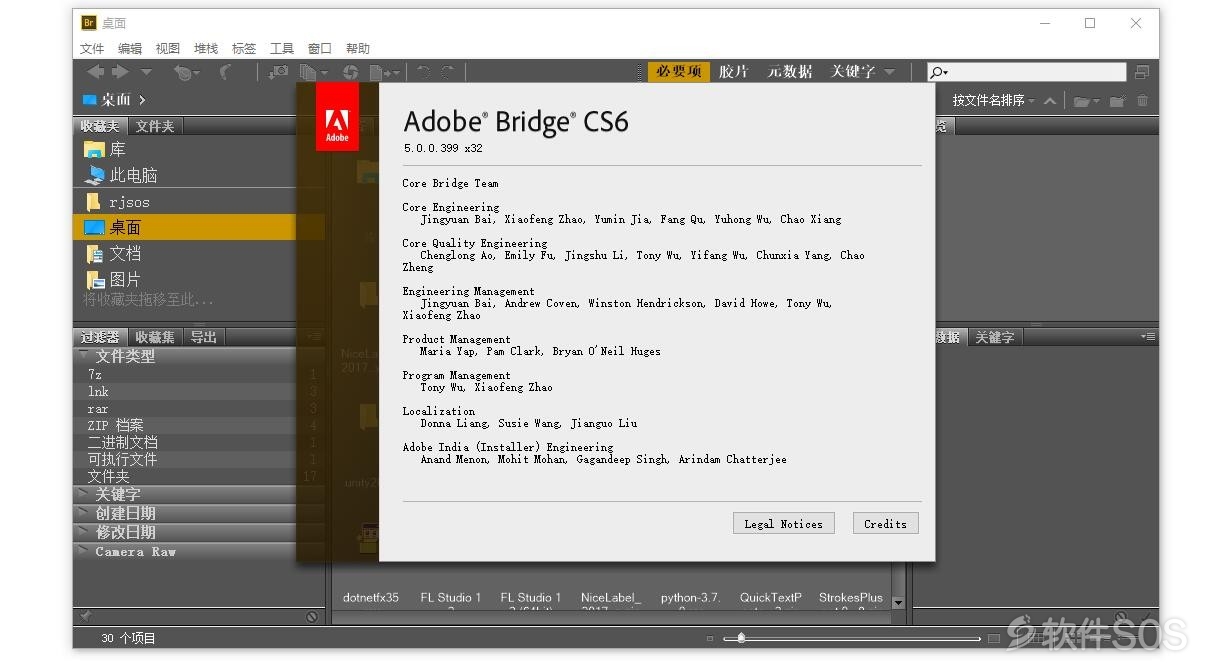Open in Camera Raw aperture icon
The image size is (1205, 663).
pyautogui.click(x=350, y=72)
